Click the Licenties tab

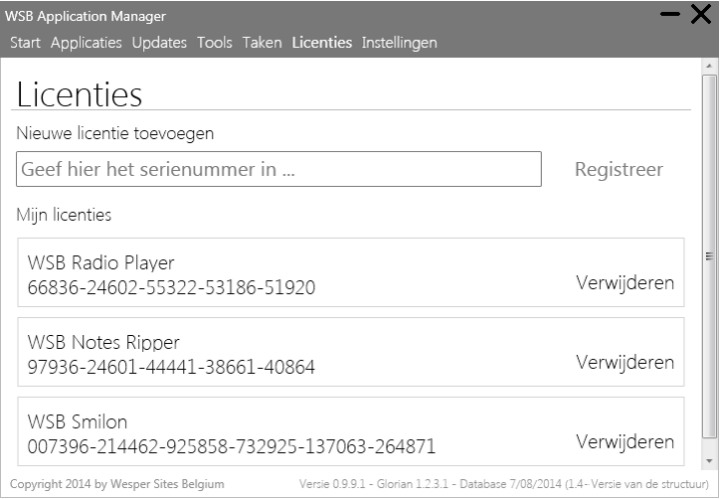(322, 43)
